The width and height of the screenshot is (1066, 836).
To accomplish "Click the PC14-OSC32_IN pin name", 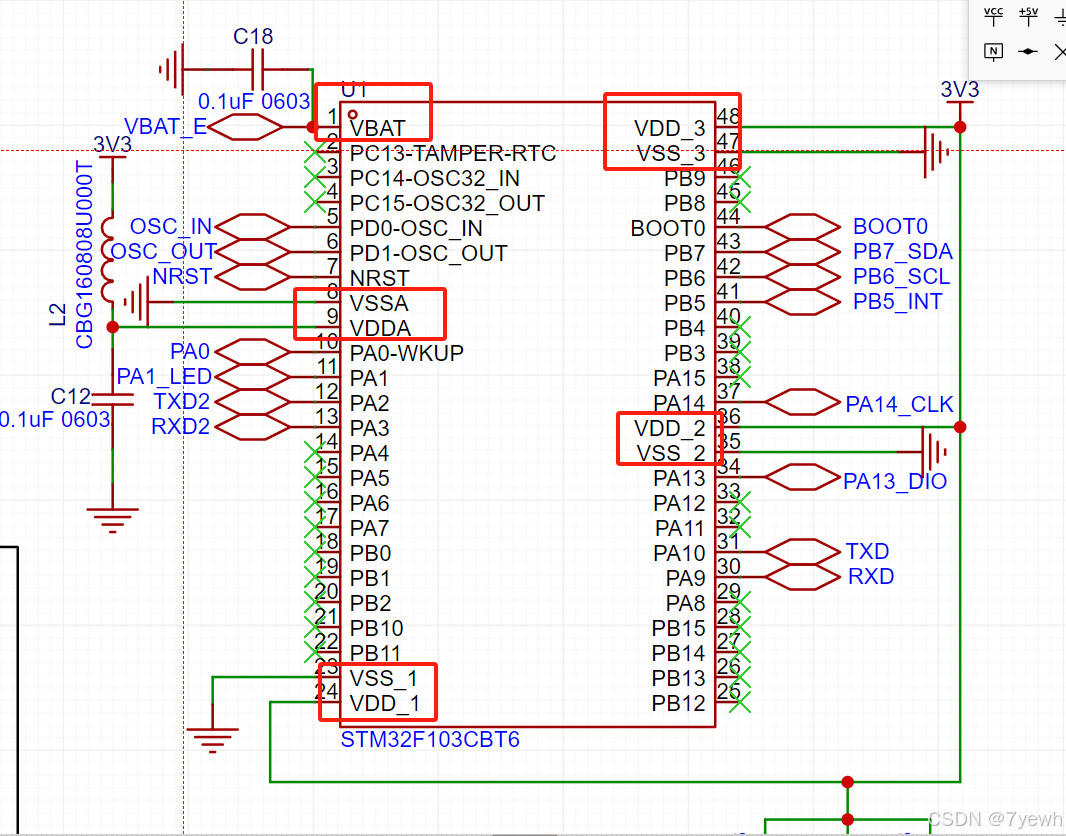I will (434, 179).
